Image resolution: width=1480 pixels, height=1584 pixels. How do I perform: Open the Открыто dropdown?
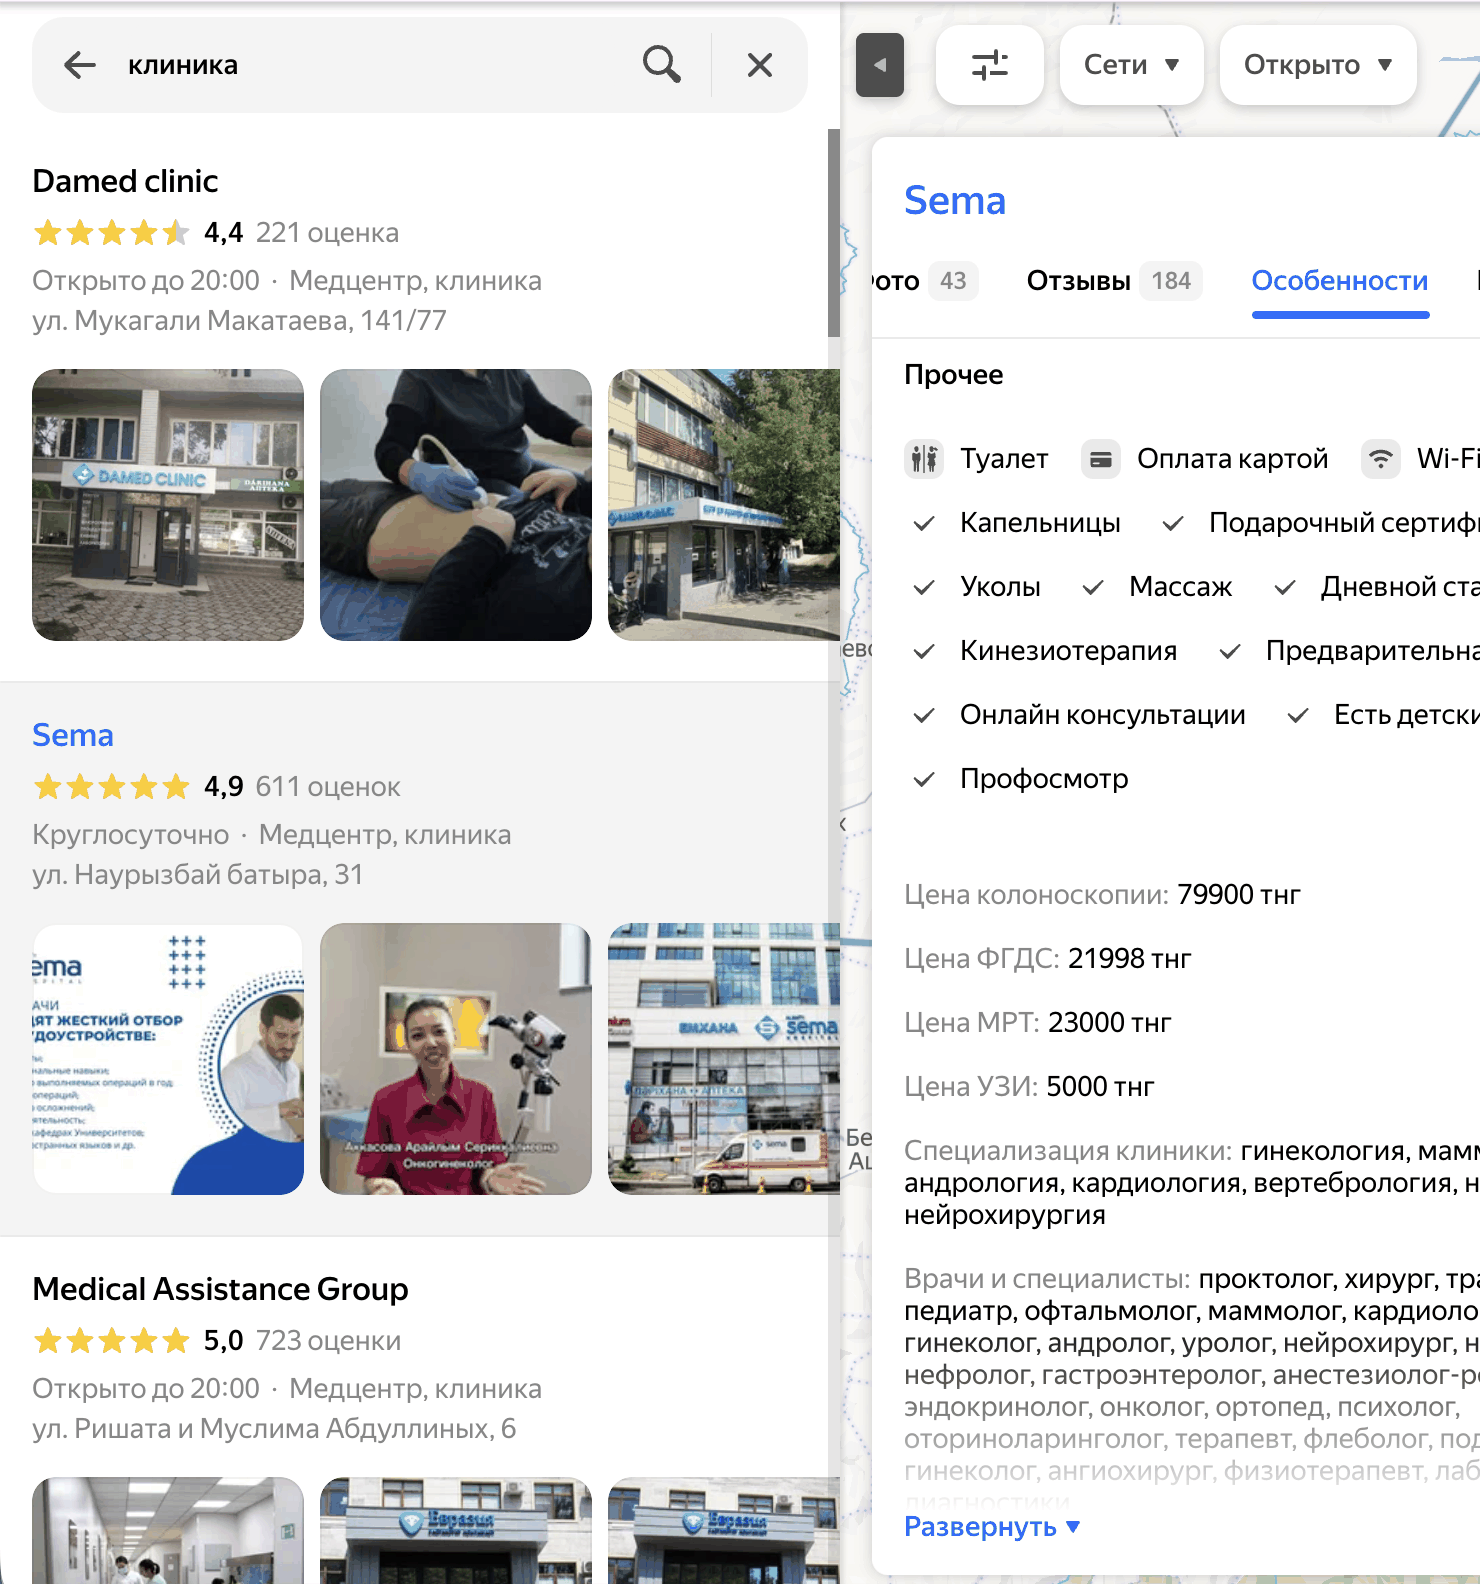coord(1318,65)
